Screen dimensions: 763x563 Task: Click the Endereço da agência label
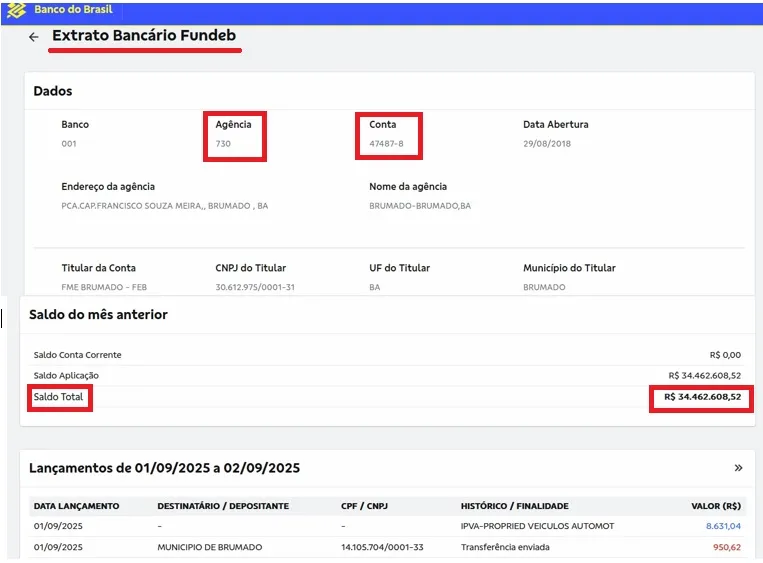[108, 186]
